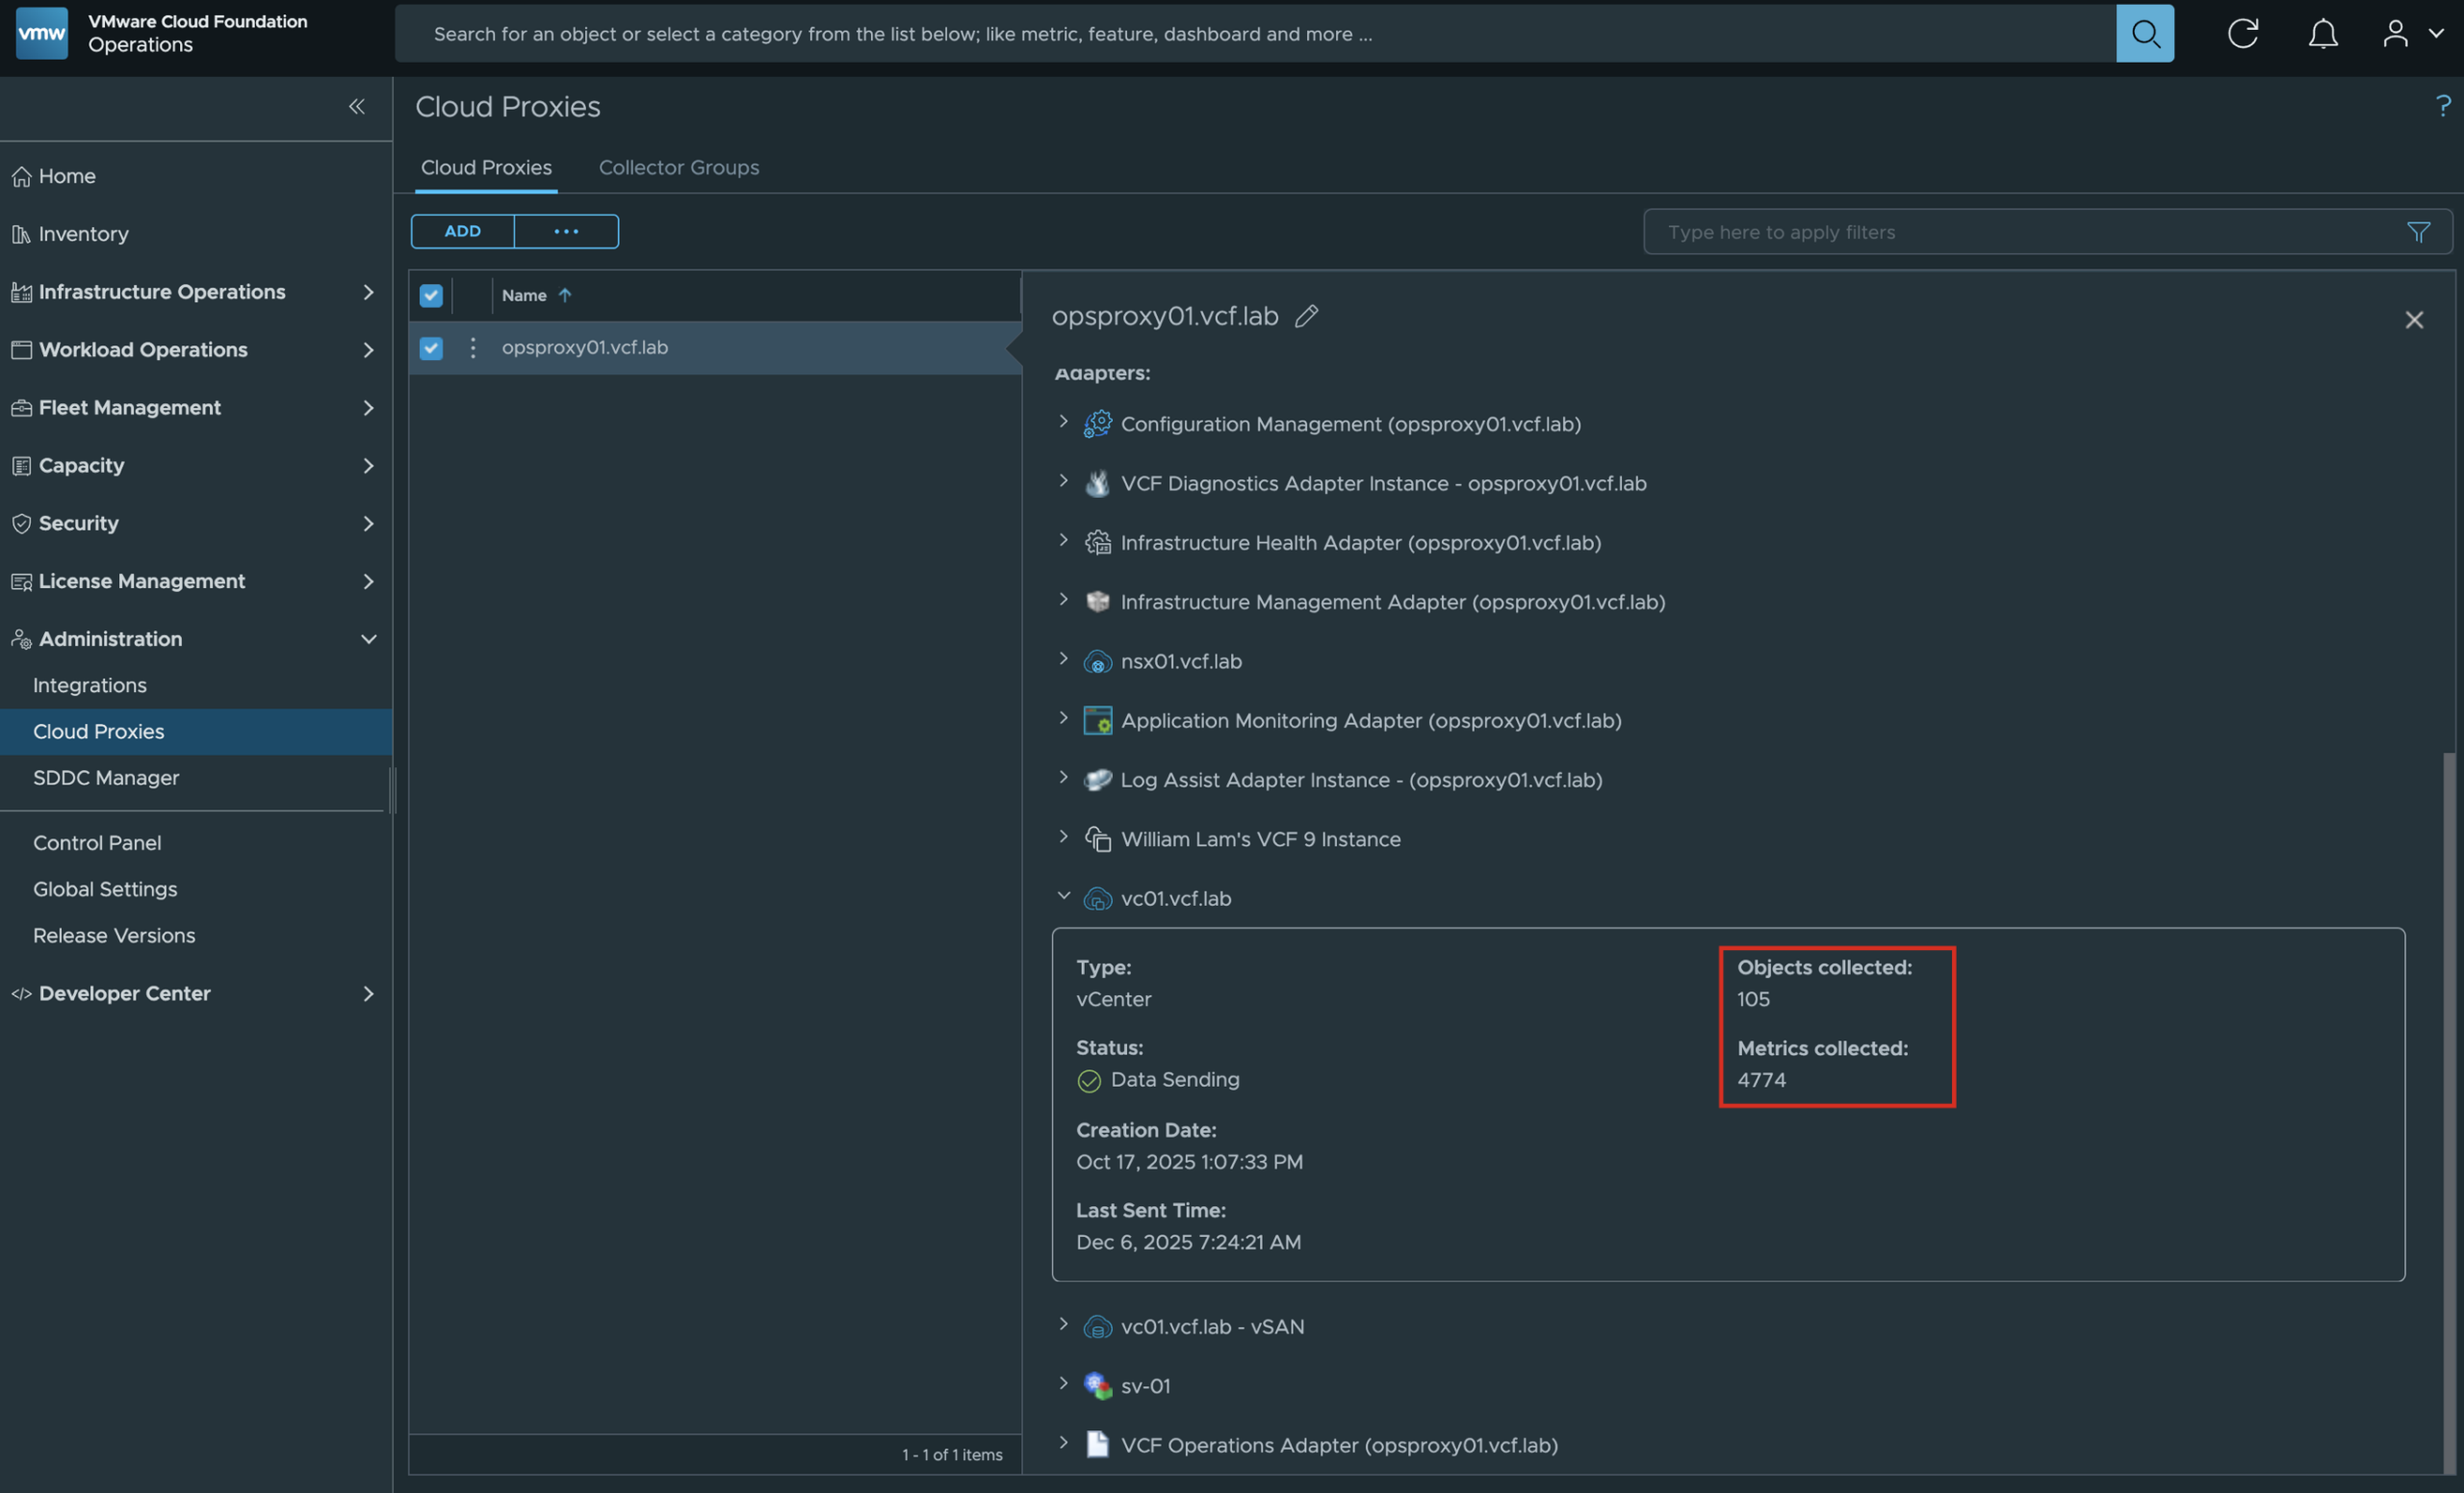
Task: Switch to the Collector Groups tab
Action: coord(678,168)
